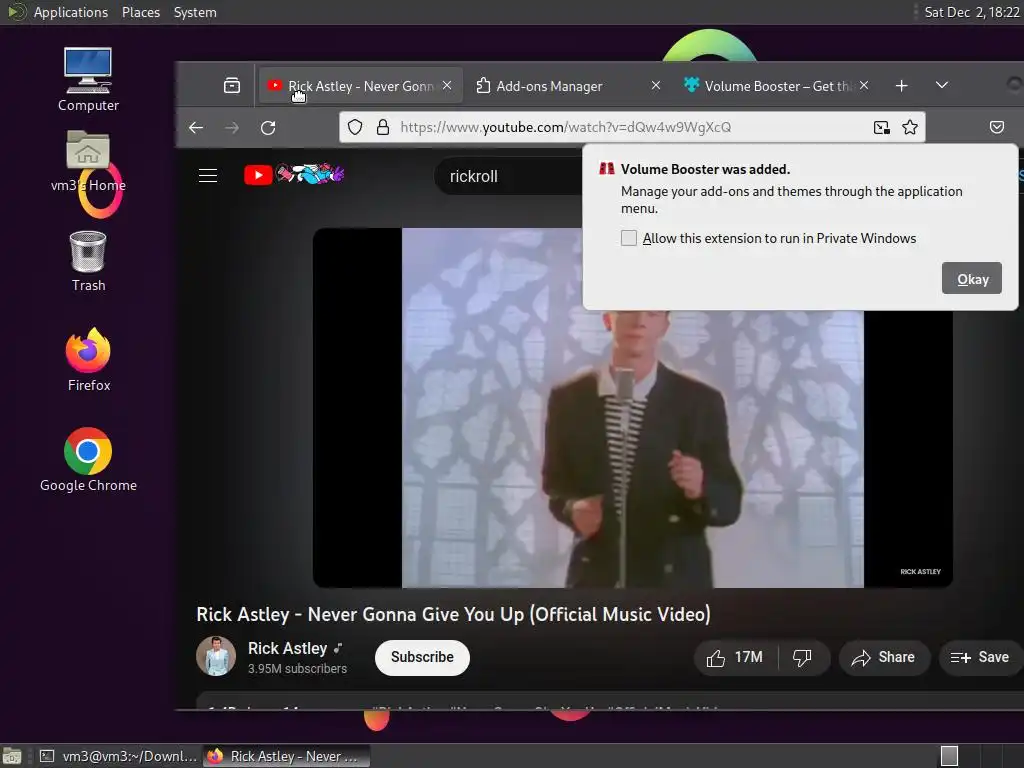Click the video title text
Viewport: 1024px width, 768px height.
(453, 615)
